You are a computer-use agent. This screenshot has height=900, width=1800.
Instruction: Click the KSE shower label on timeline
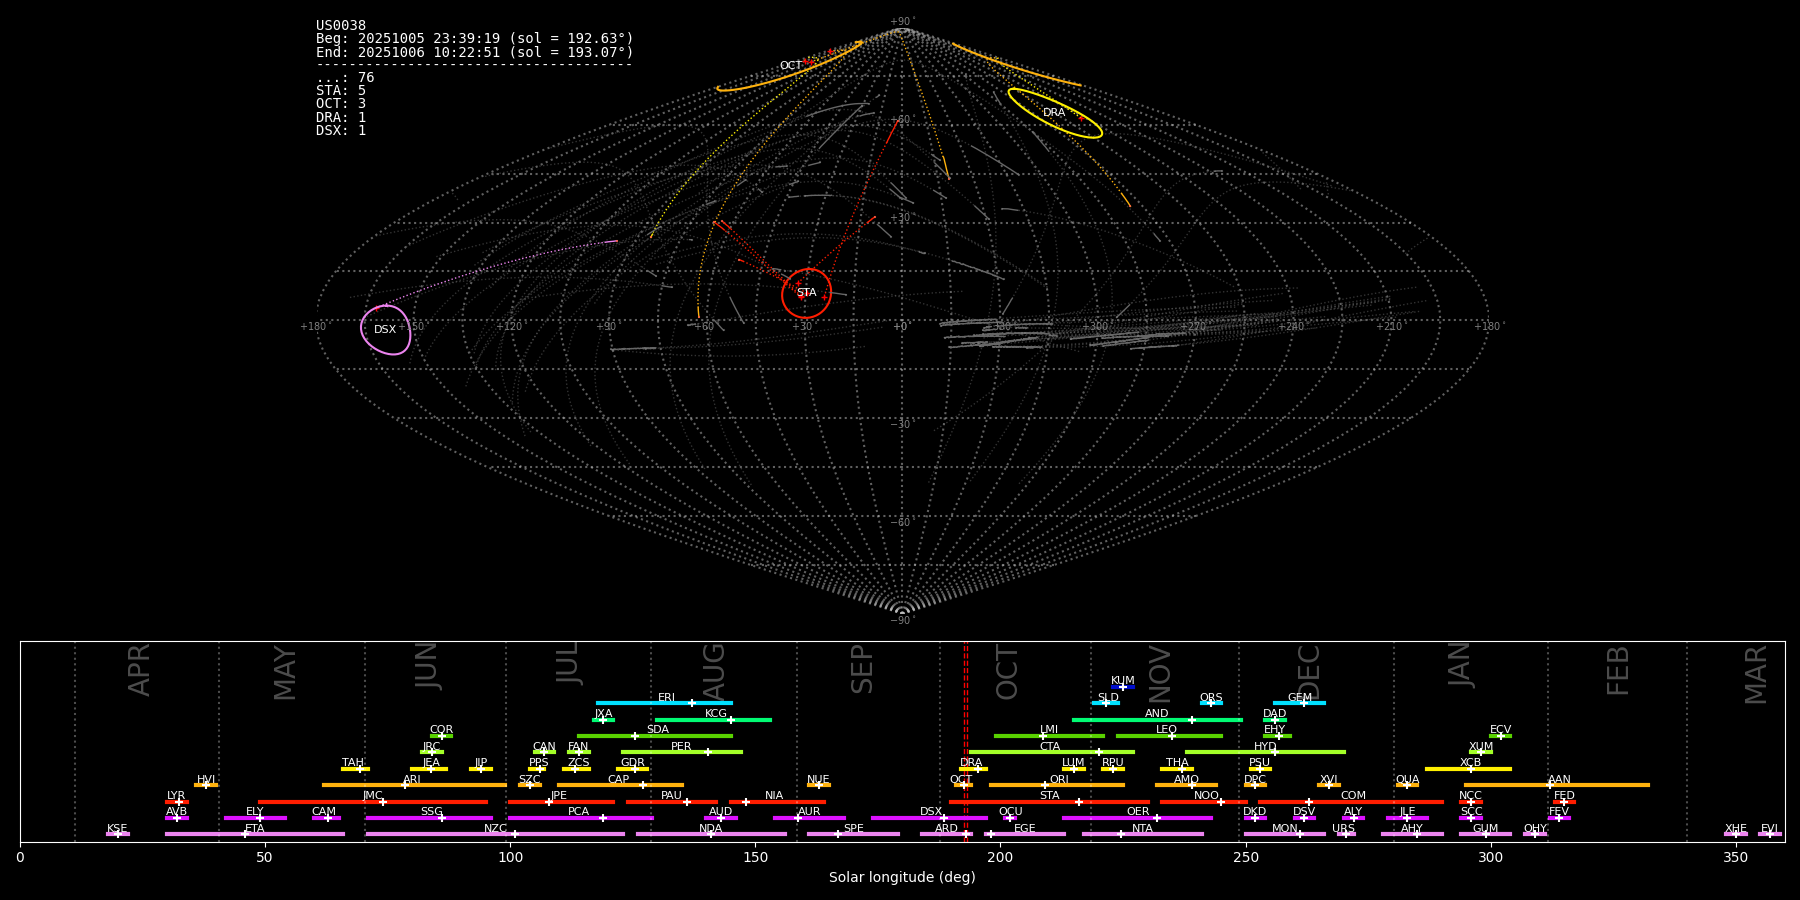(x=117, y=829)
